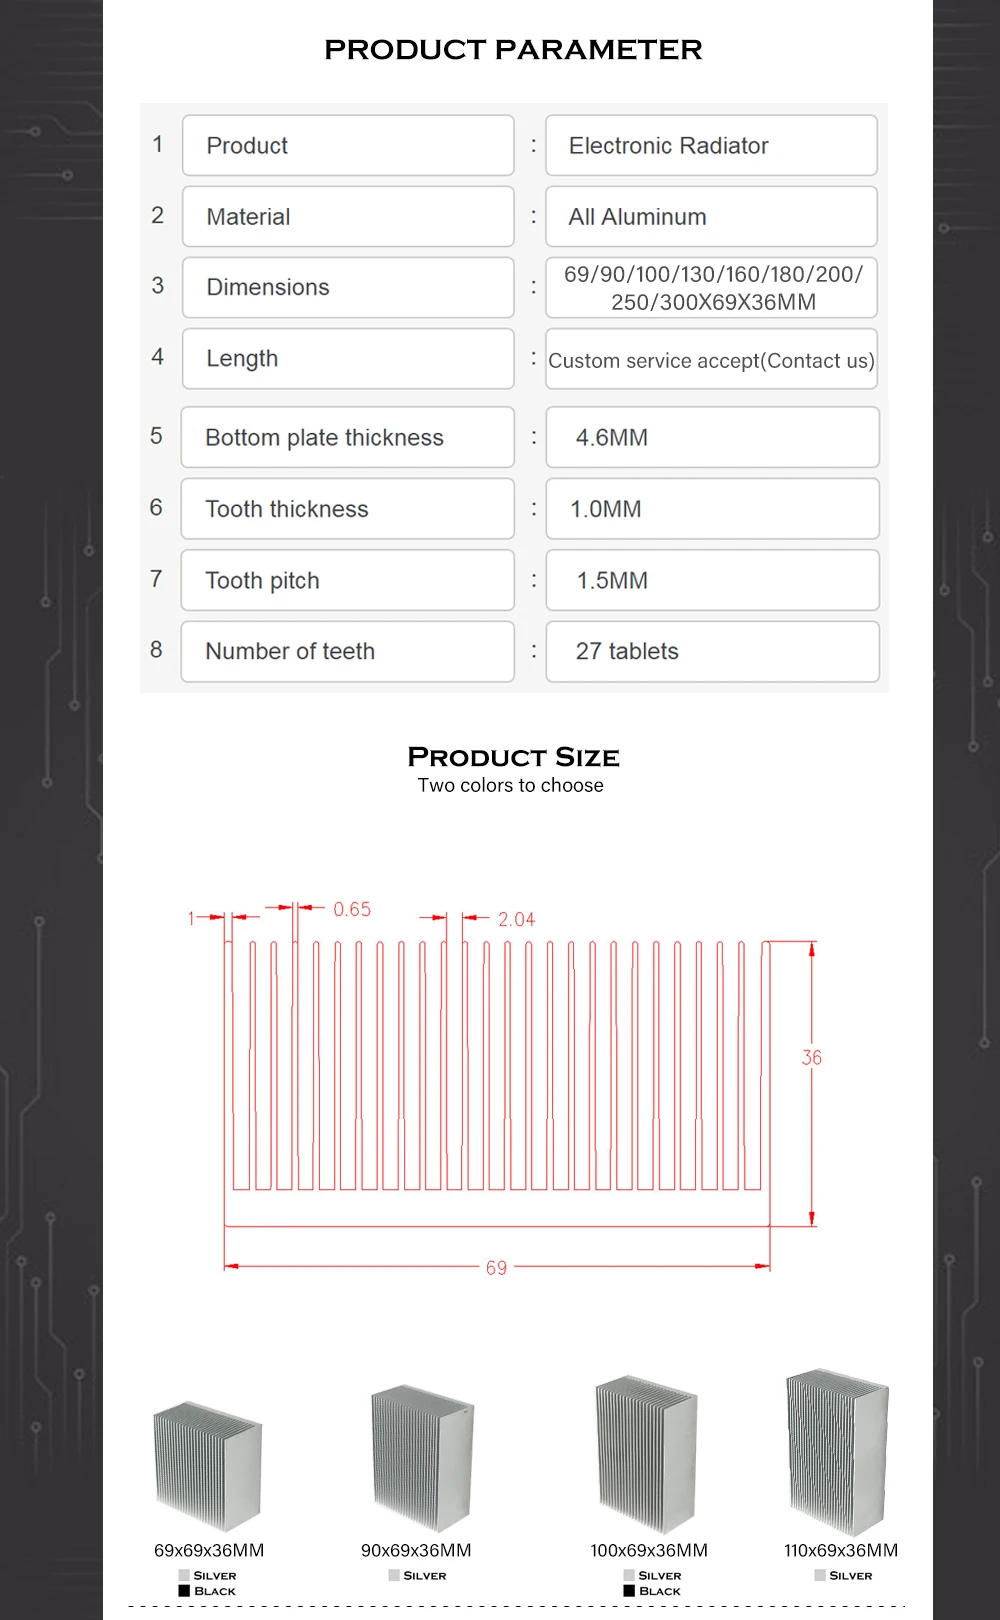Click the All Aluminum value box
The height and width of the screenshot is (1620, 1000).
711,217
